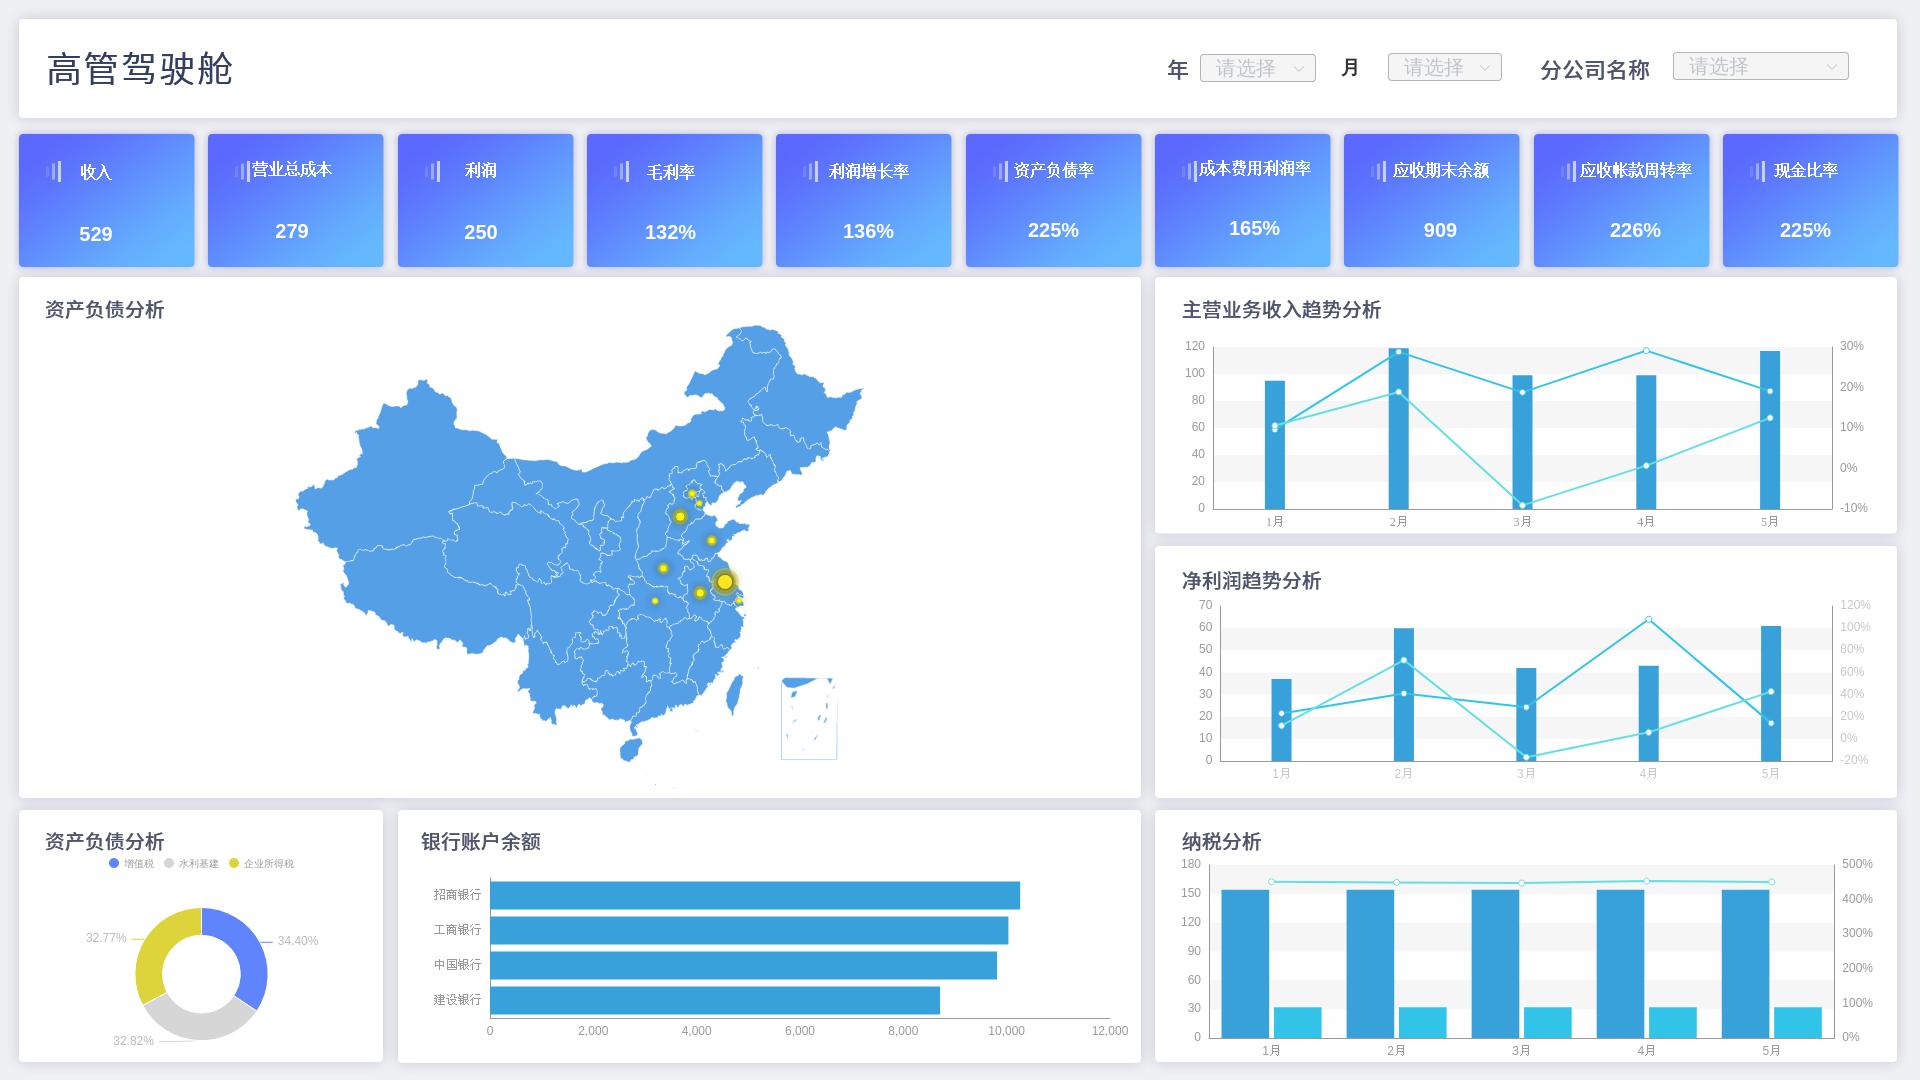This screenshot has width=1920, height=1080.
Task: Click the 应收帐款周转率 card icon
Action: 1567,171
